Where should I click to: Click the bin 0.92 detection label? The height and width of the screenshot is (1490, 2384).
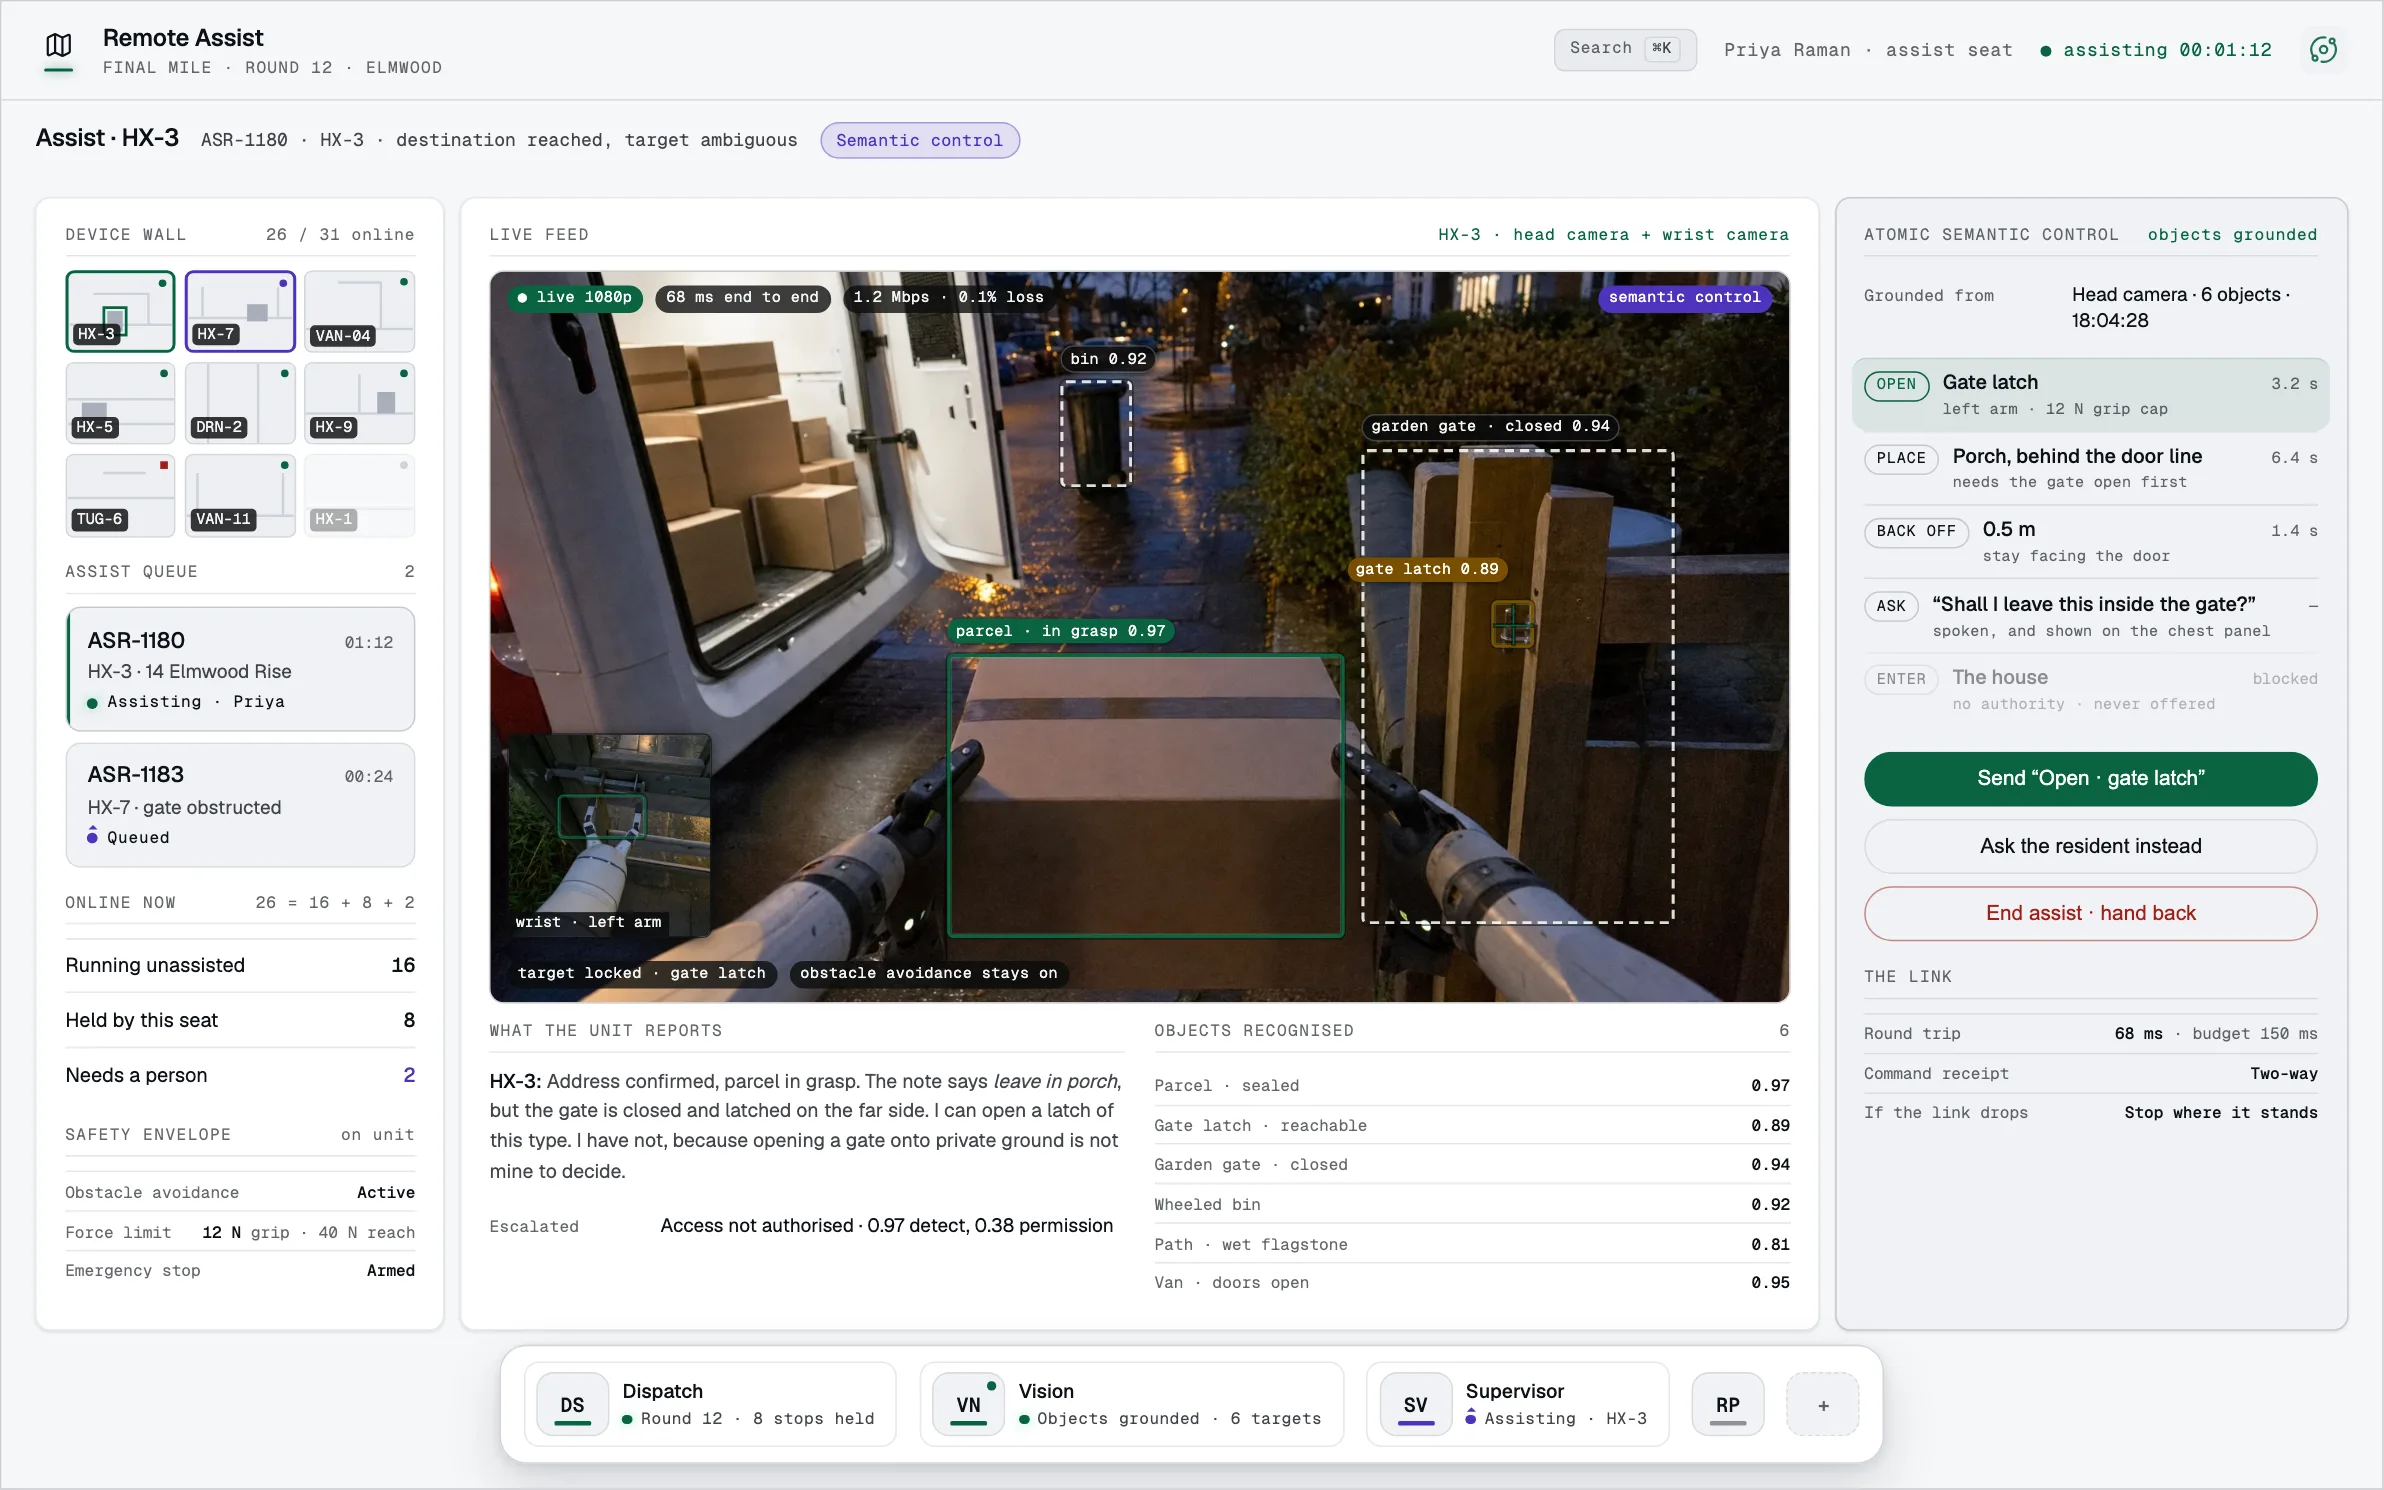pyautogui.click(x=1108, y=359)
